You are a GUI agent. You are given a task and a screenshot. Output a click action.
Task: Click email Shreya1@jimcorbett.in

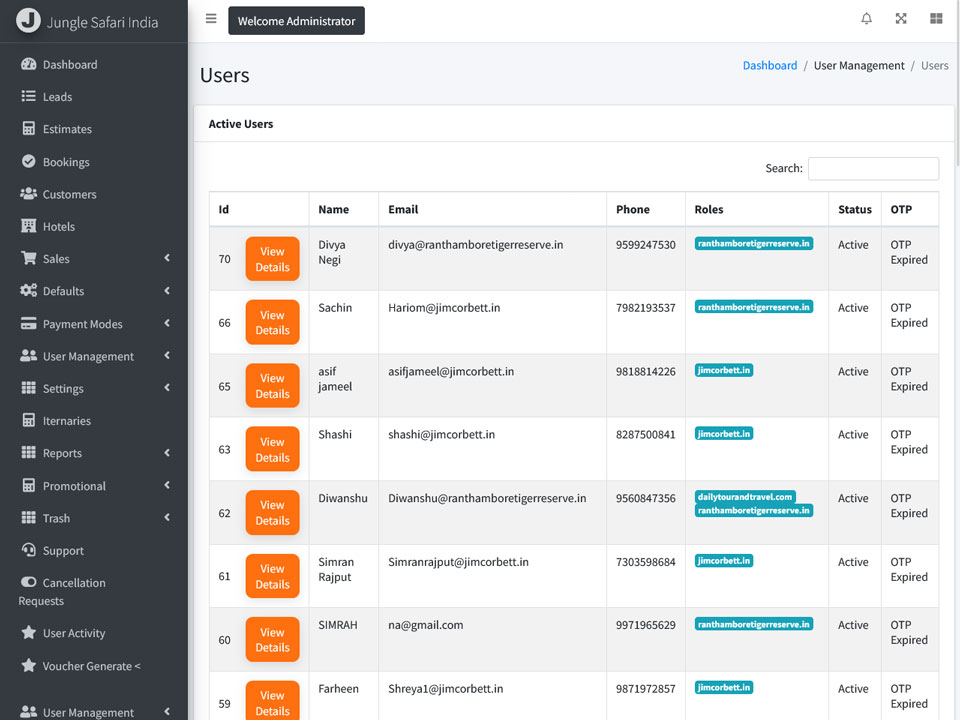pyautogui.click(x=446, y=689)
